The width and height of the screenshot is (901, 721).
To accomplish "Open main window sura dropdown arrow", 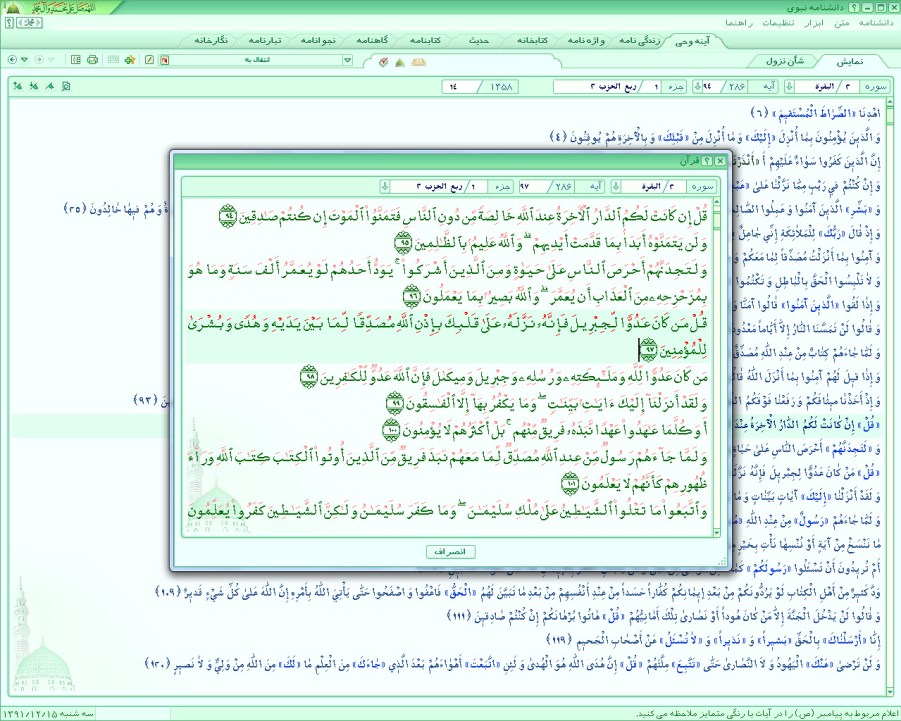I will pyautogui.click(x=790, y=87).
